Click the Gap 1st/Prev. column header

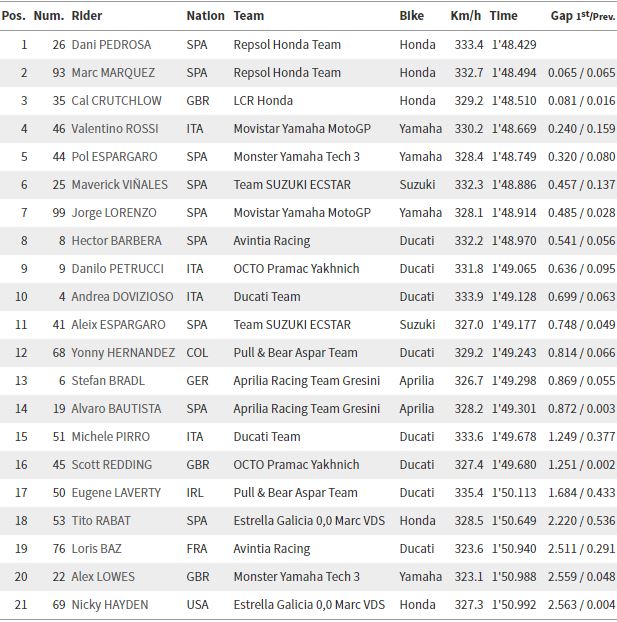[x=582, y=16]
